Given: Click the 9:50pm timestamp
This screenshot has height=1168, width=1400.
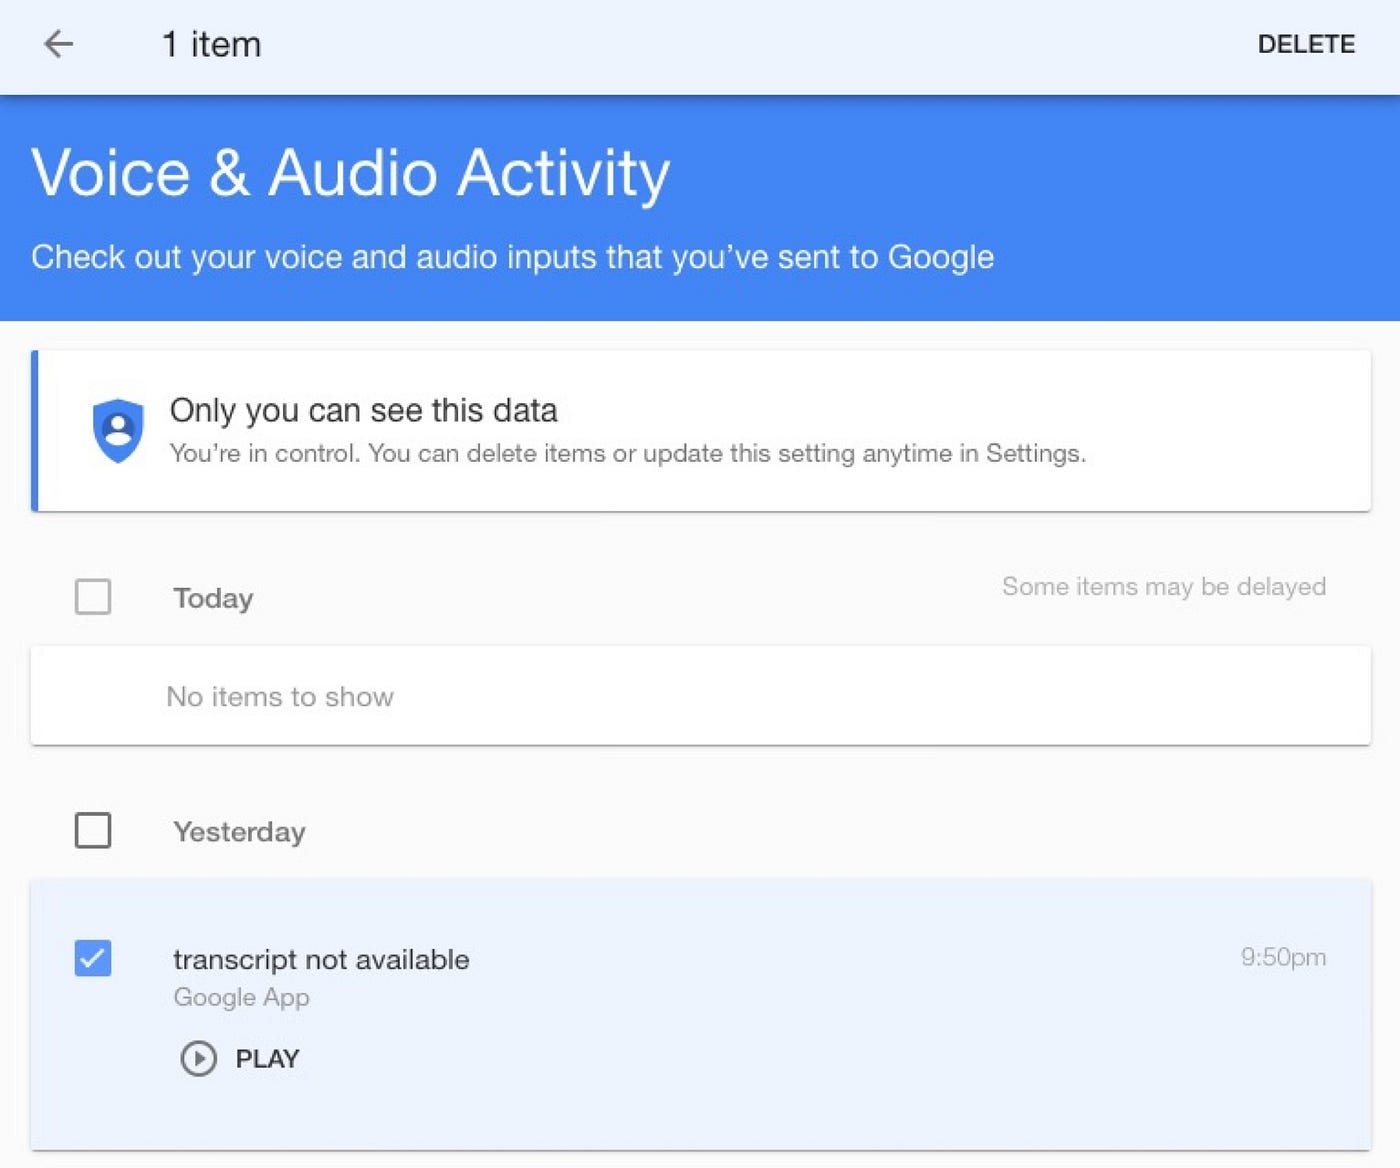Looking at the screenshot, I should [1281, 956].
